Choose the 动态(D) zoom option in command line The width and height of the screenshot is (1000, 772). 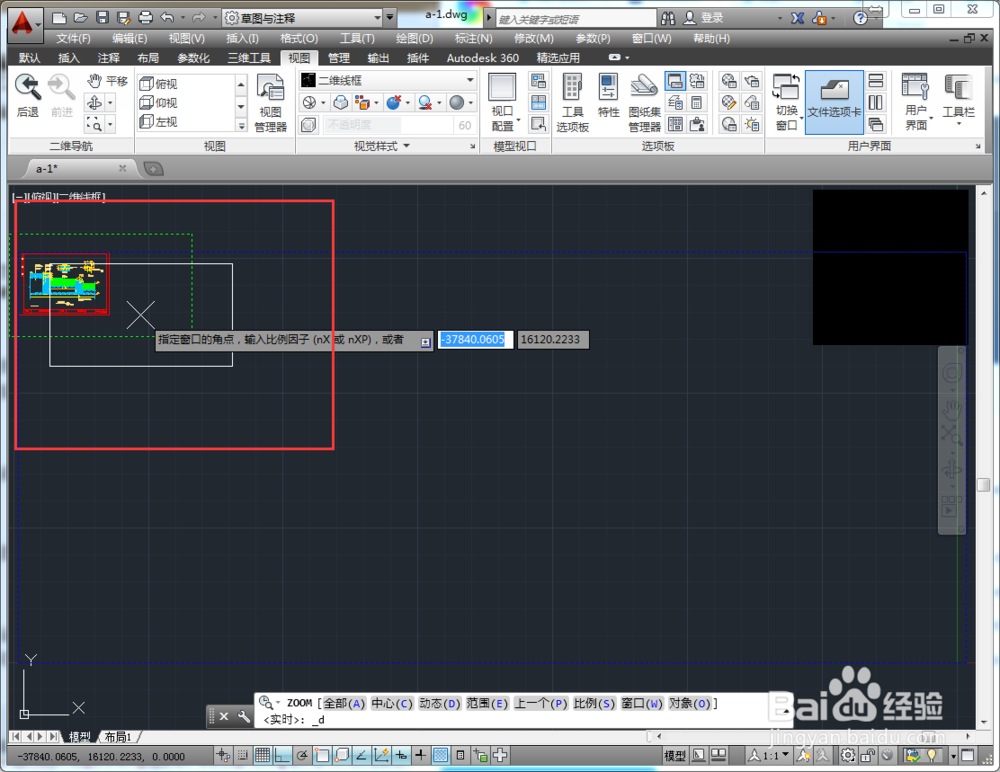pos(440,703)
